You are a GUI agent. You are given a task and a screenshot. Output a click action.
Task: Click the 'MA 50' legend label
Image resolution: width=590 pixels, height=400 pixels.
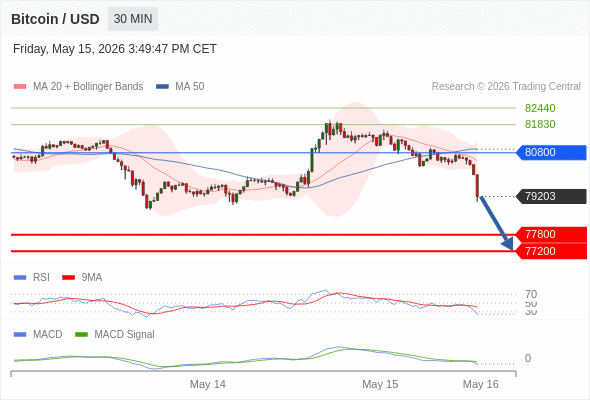coord(190,87)
